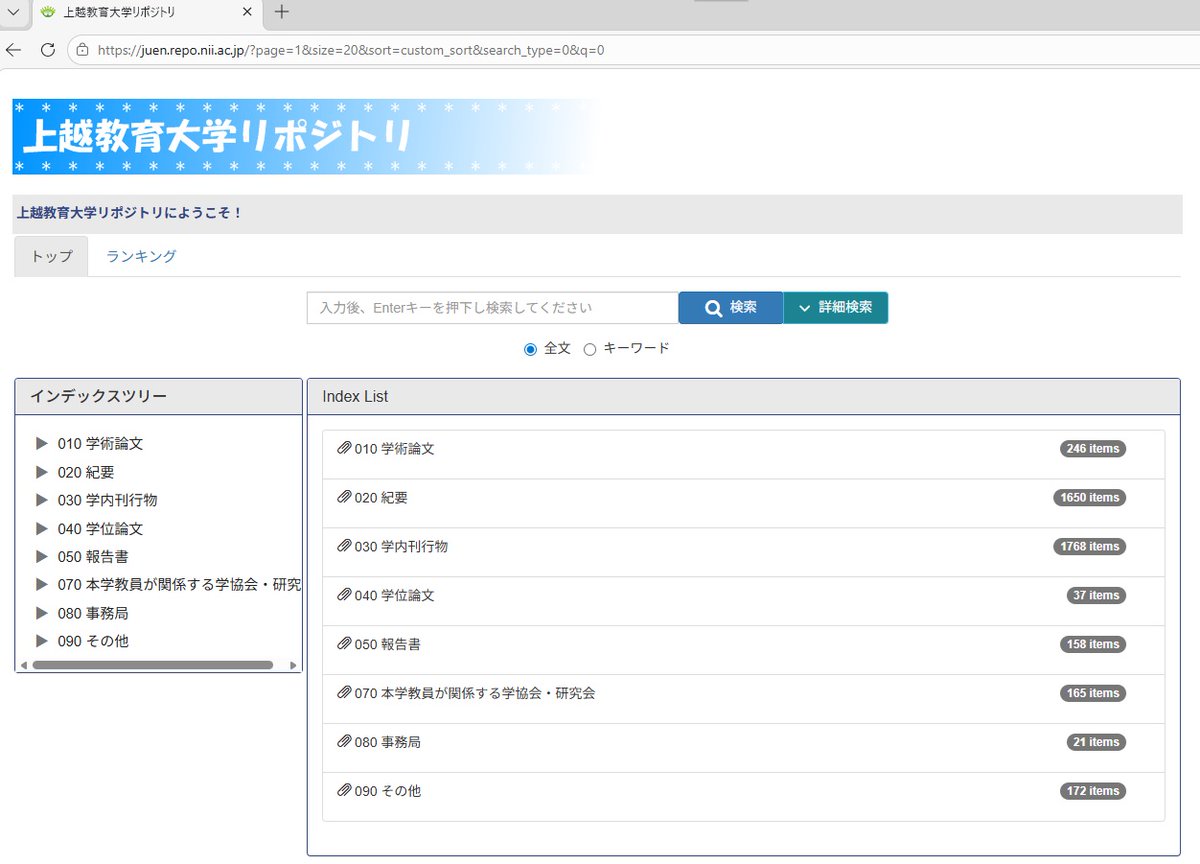The image size is (1200, 864).
Task: Open the tab search chevron in the tab strip
Action: coord(14,12)
